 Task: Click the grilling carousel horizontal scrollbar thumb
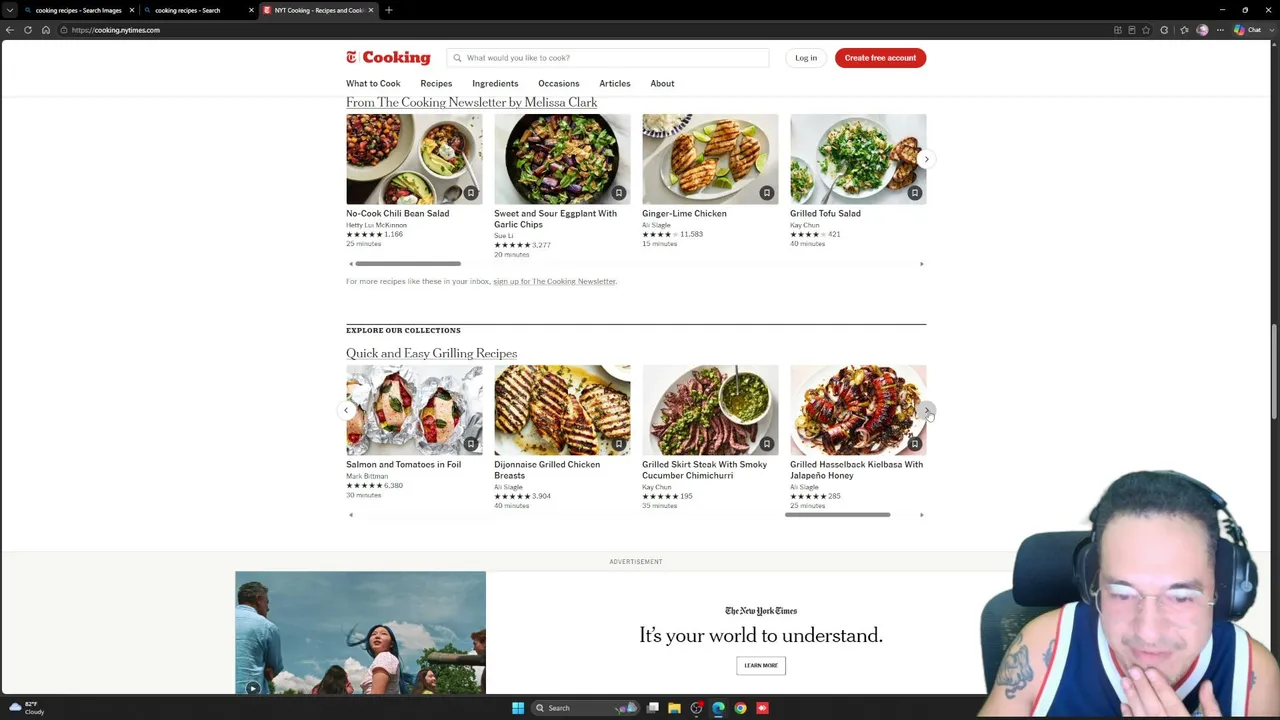[x=838, y=515]
